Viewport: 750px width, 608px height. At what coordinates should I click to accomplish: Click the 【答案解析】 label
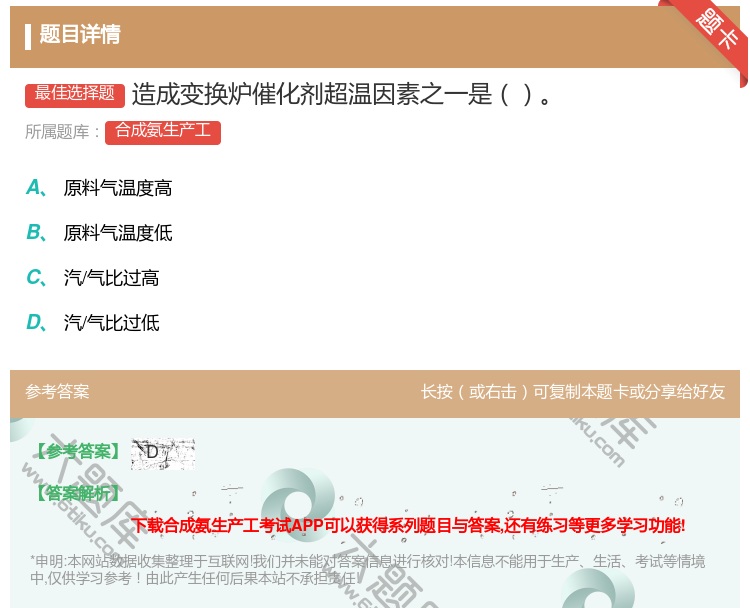point(79,493)
